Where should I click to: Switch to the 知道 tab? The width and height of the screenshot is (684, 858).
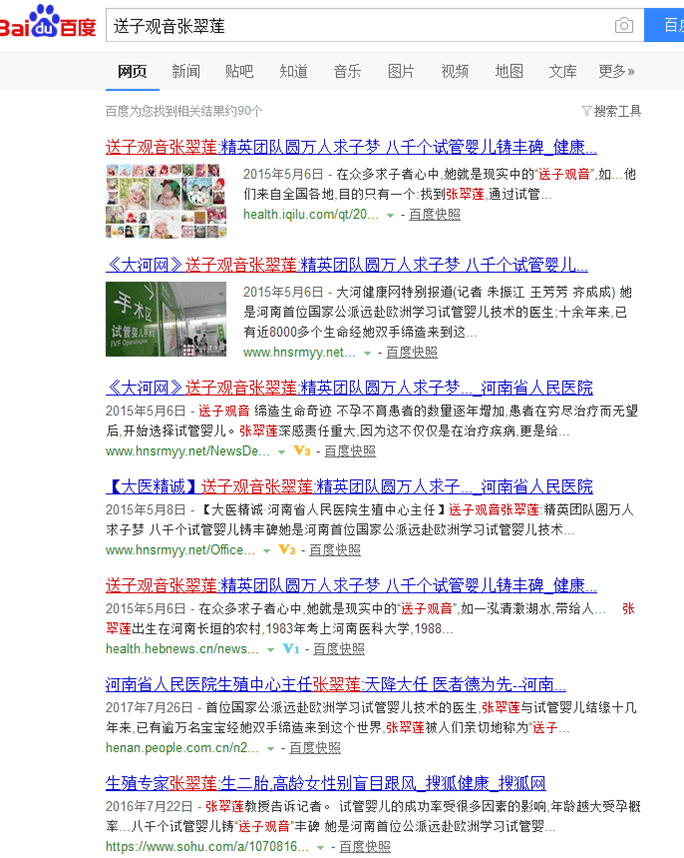[x=293, y=71]
